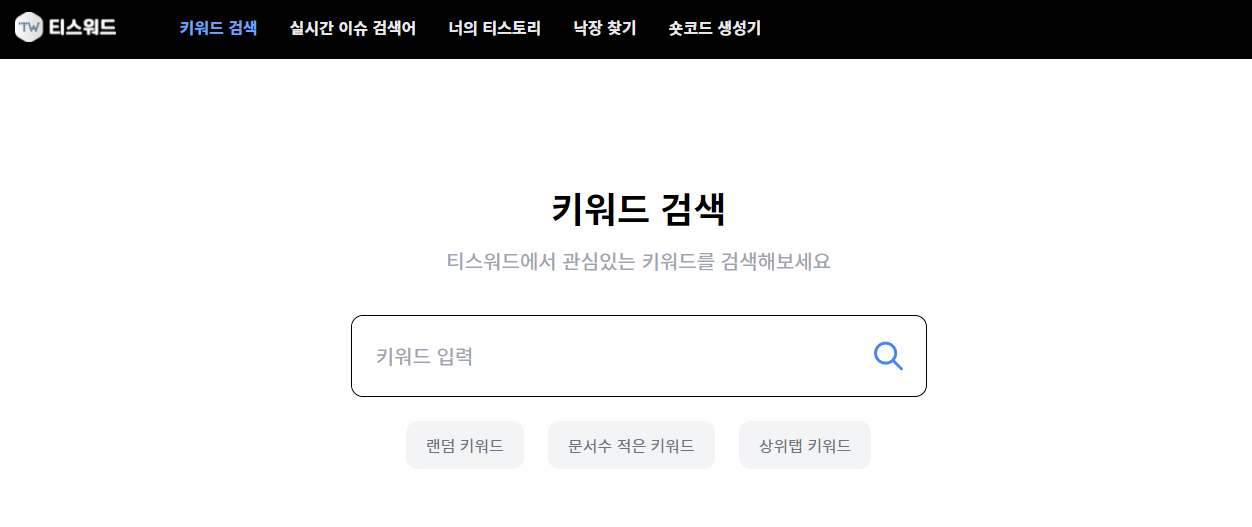Click the subtitle 티스워드에서 관심있는 키워드를 검색해보세요
Screen dimensions: 1252x527
pyautogui.click(x=639, y=263)
